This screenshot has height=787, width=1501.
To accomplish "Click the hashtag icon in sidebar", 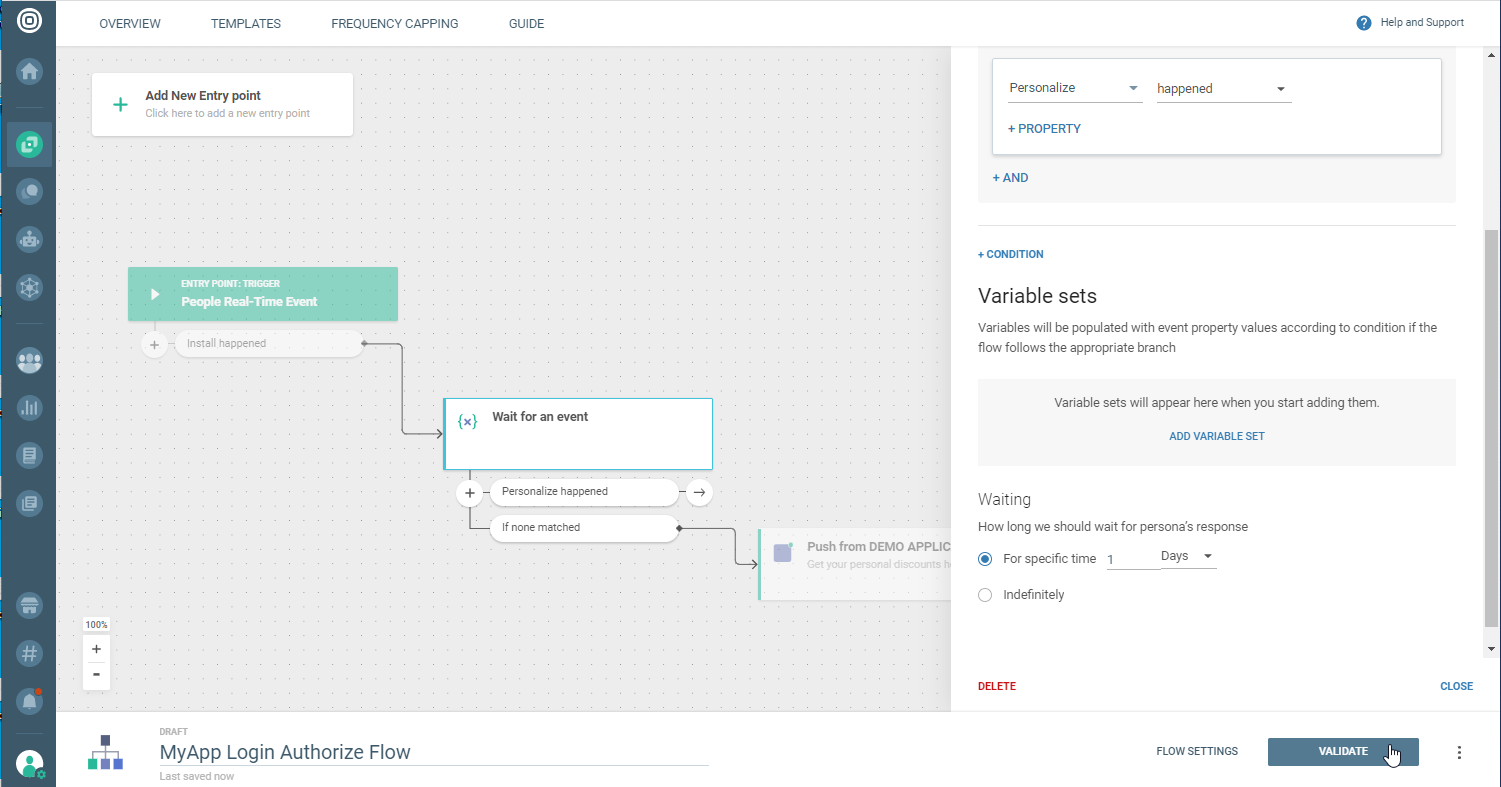I will (x=29, y=653).
